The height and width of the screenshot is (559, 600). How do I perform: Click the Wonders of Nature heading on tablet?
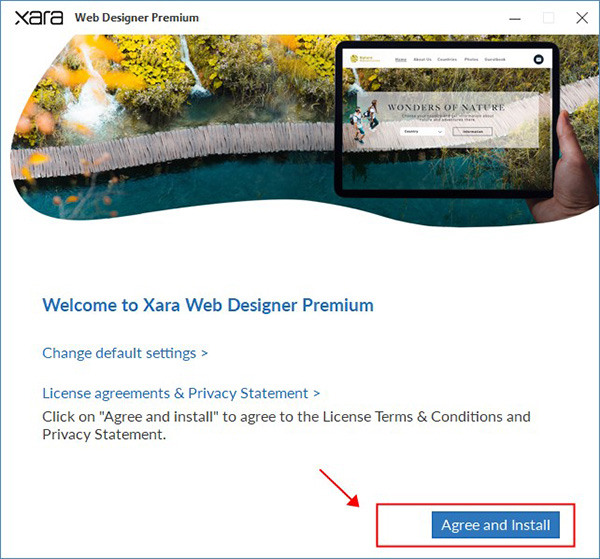(x=446, y=108)
